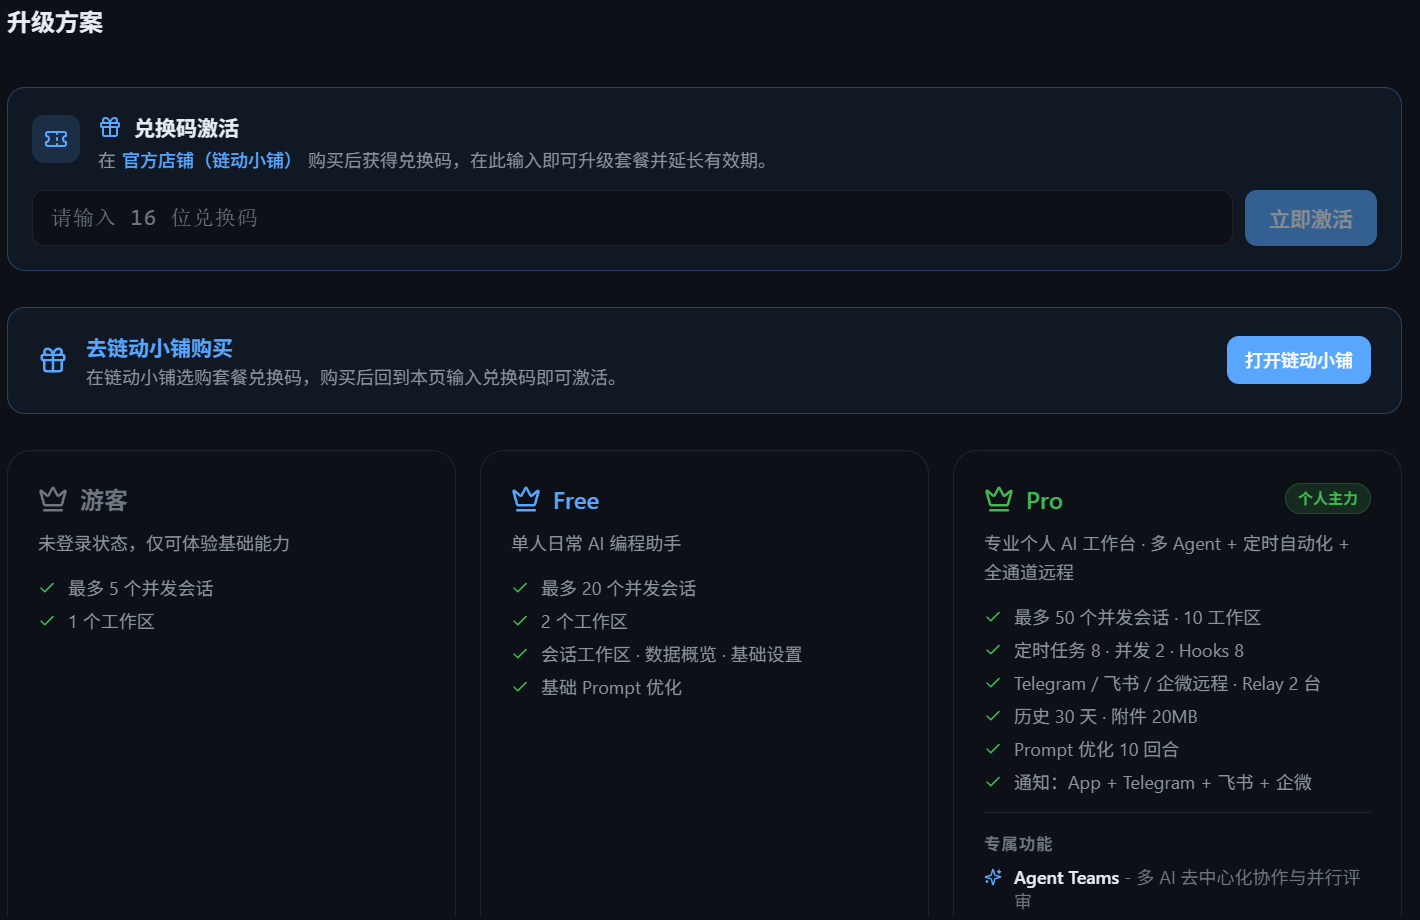
Task: Click the blue crown icon of Free plan
Action: [526, 498]
